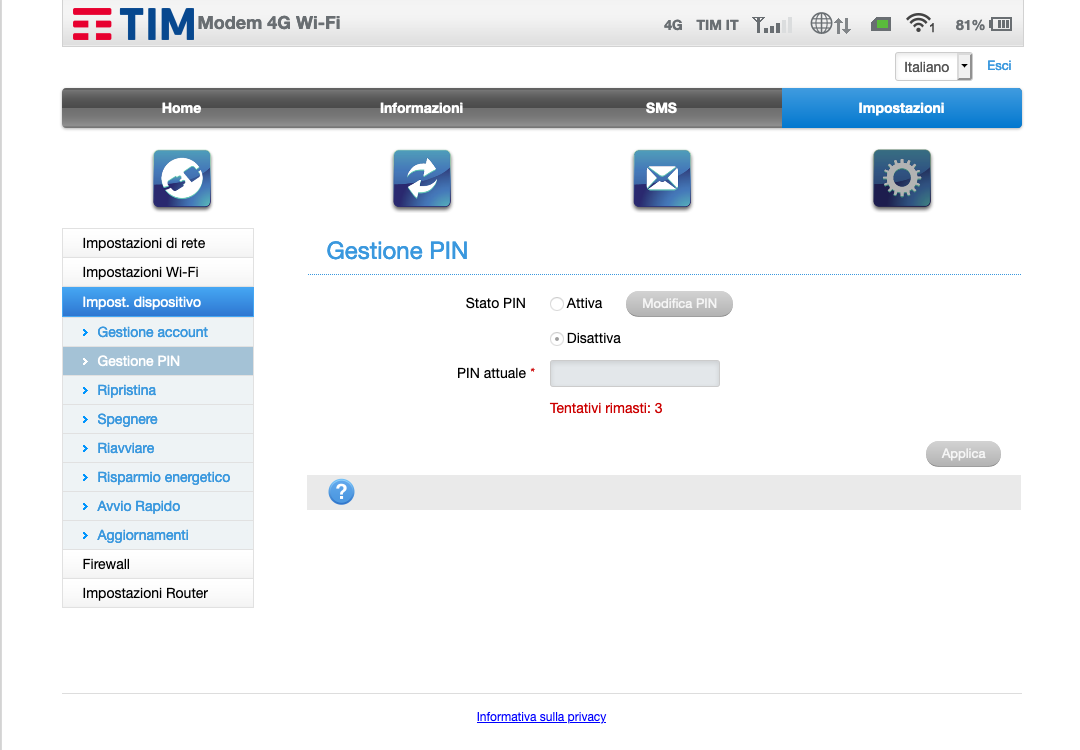Select the Attiva PIN radio button
This screenshot has width=1080, height=750.
click(557, 304)
